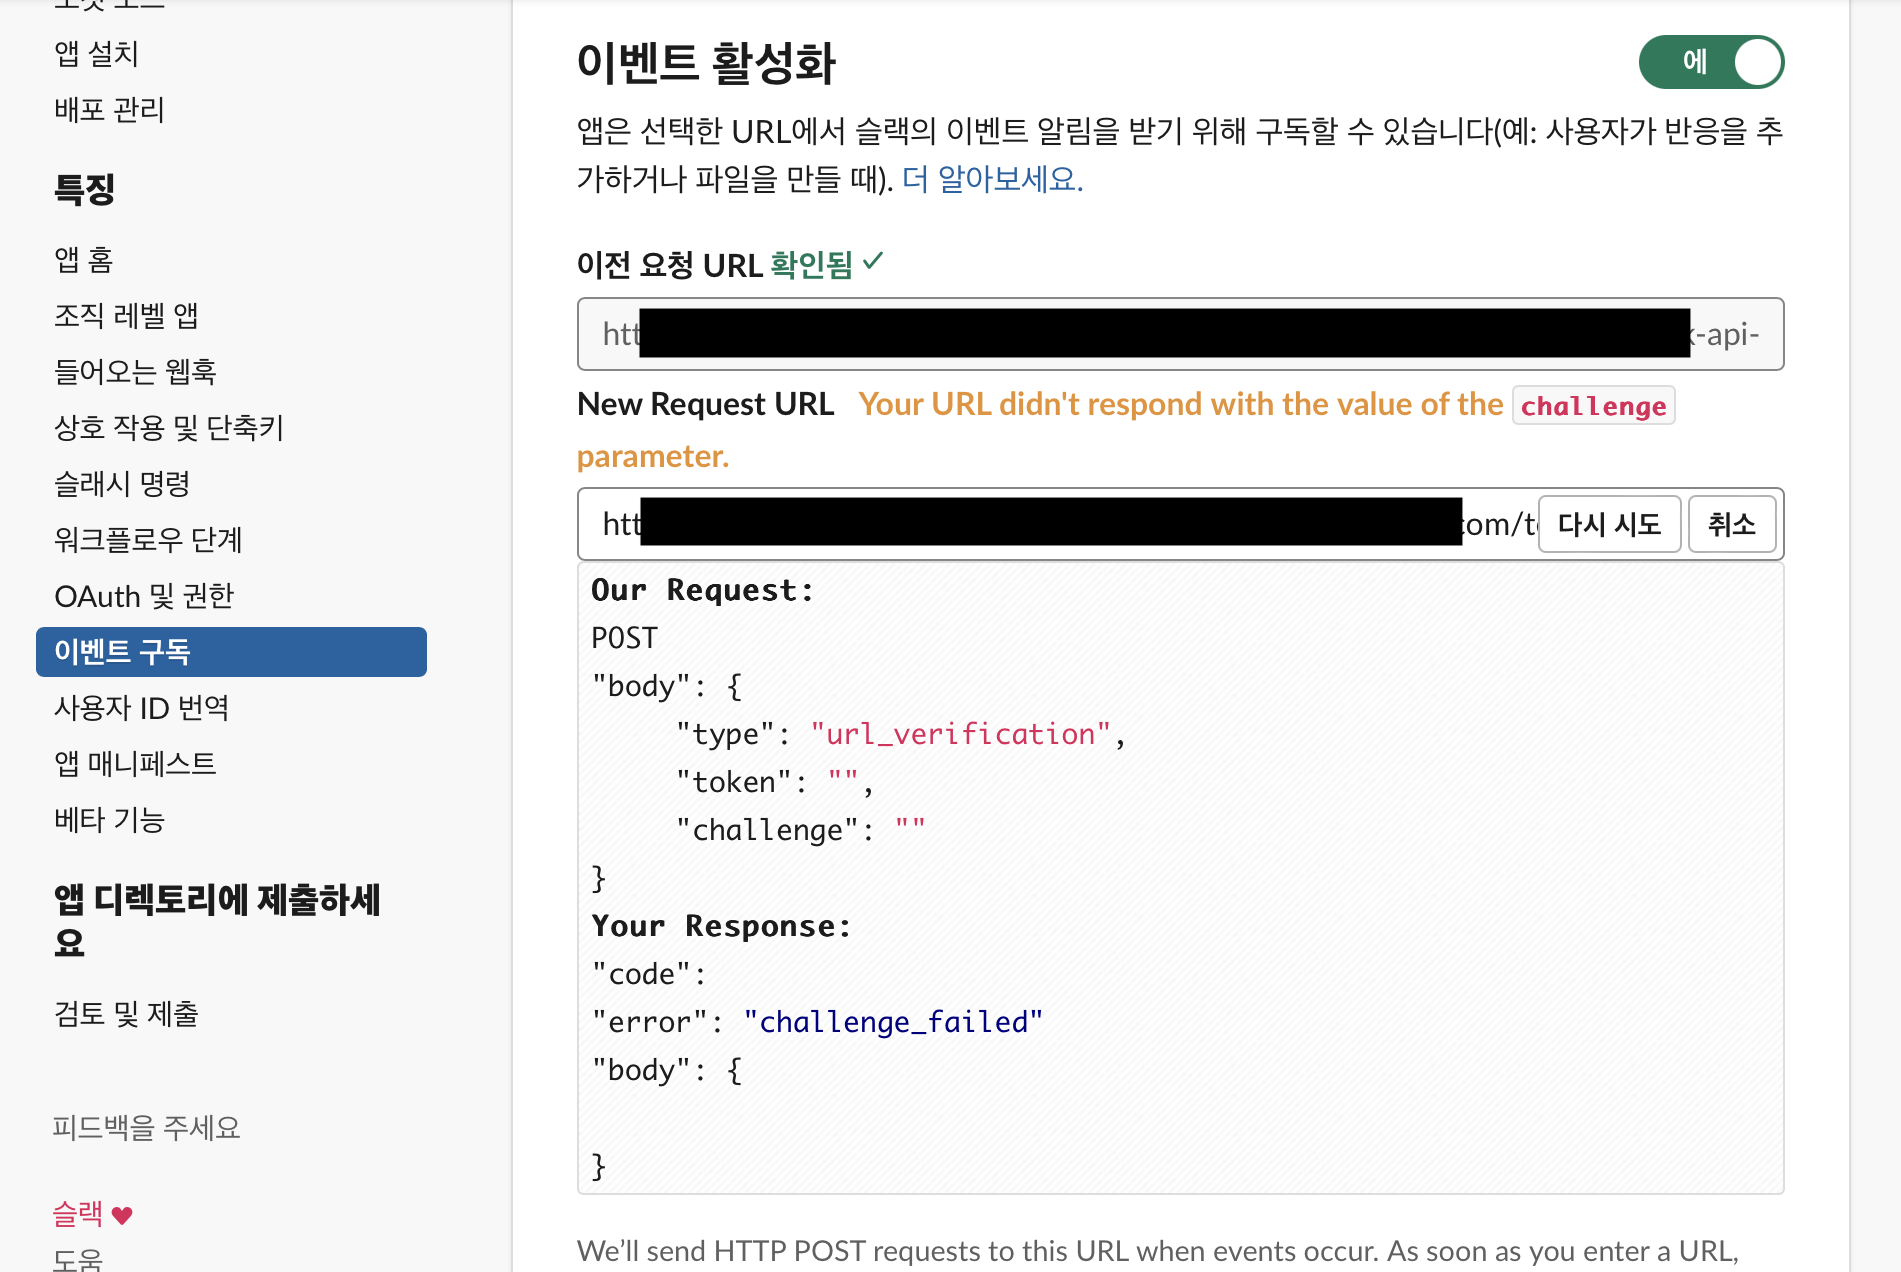Go to 앱 매니페스트
The height and width of the screenshot is (1272, 1901).
135,764
